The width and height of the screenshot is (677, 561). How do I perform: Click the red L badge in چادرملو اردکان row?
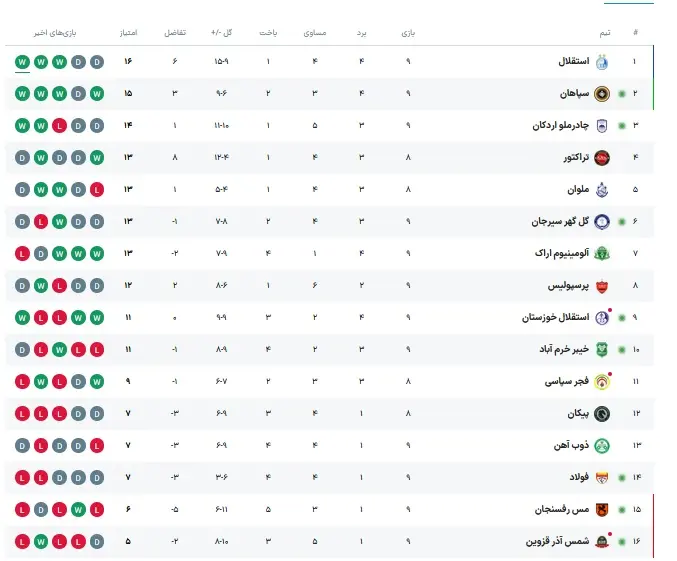tap(60, 126)
